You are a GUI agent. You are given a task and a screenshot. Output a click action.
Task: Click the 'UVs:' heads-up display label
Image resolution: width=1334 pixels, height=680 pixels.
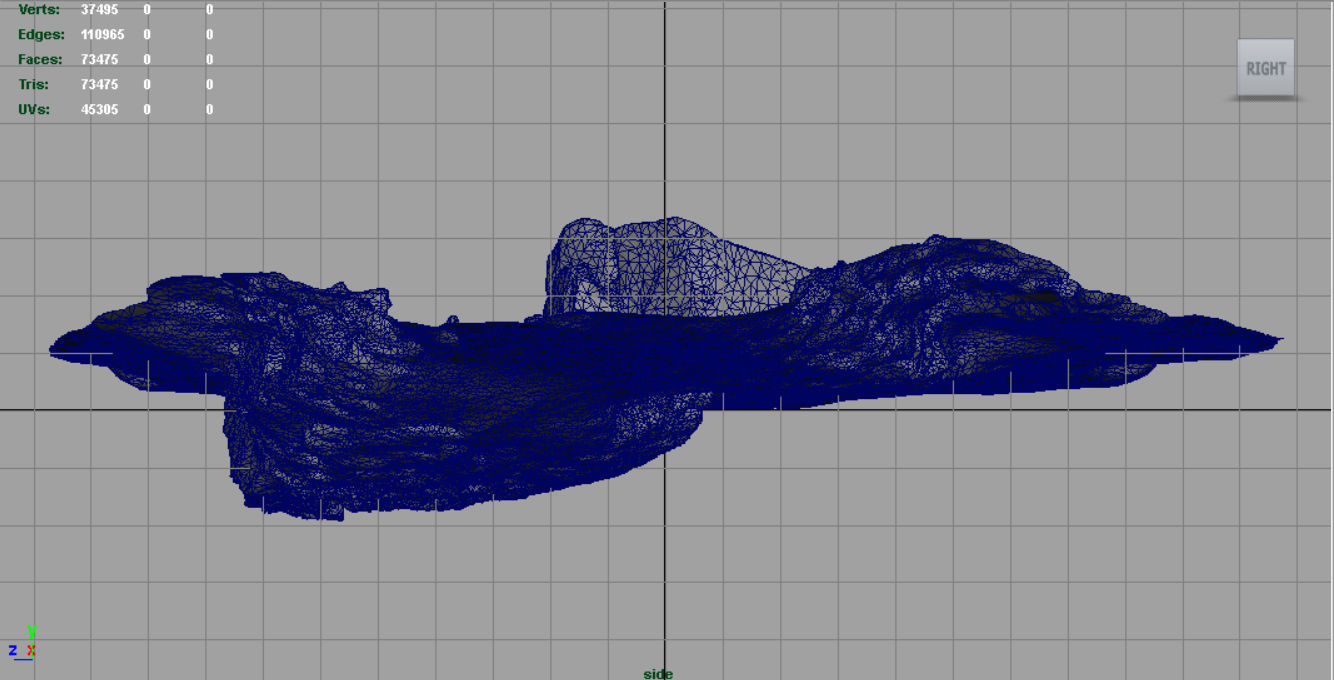click(x=34, y=110)
